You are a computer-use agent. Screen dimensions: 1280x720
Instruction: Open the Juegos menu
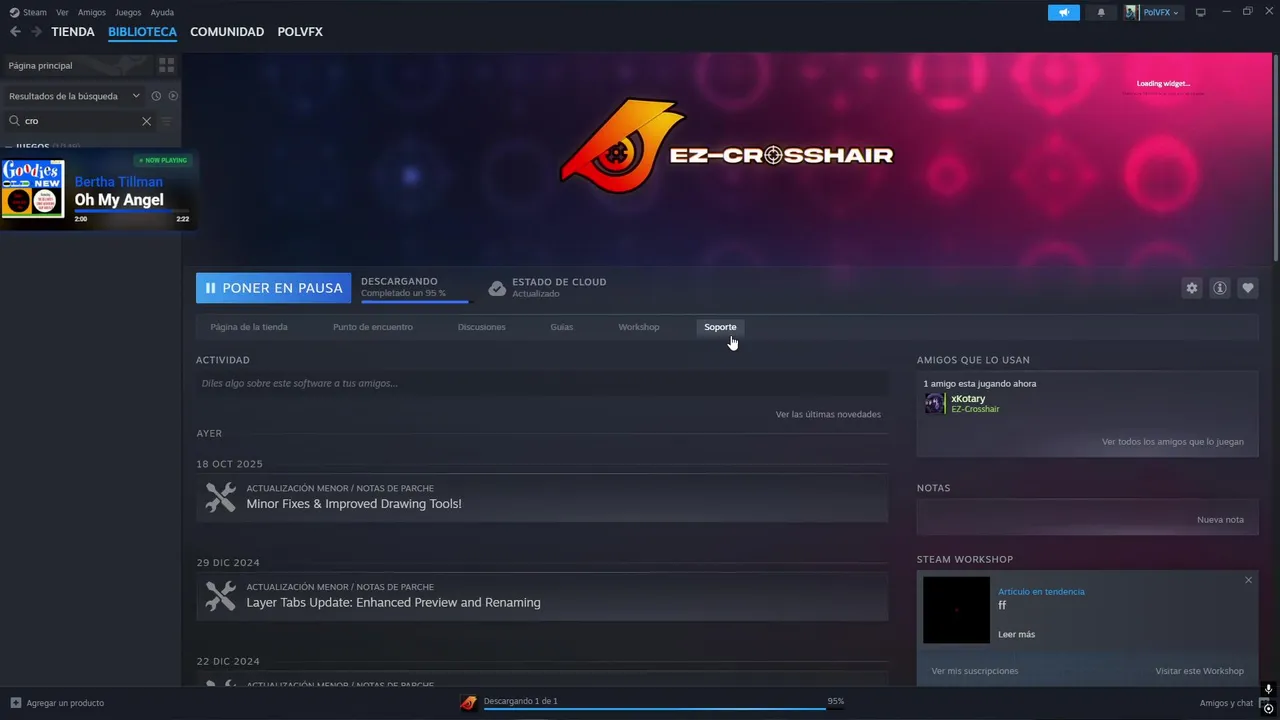(x=128, y=12)
